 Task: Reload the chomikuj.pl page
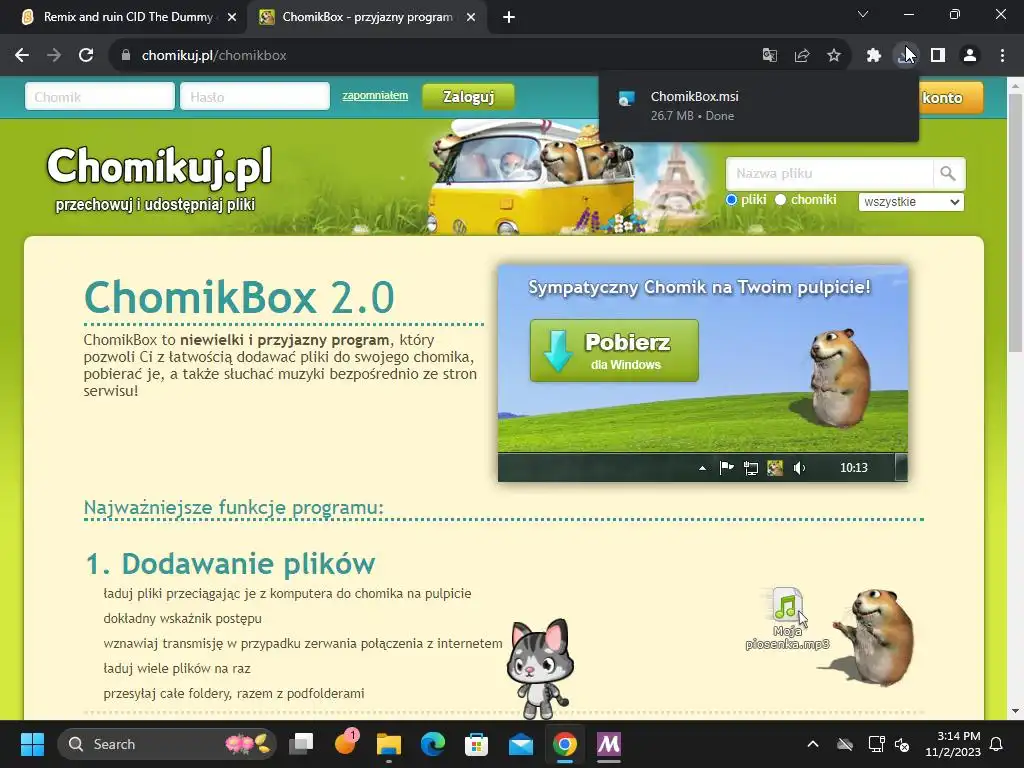coord(86,56)
